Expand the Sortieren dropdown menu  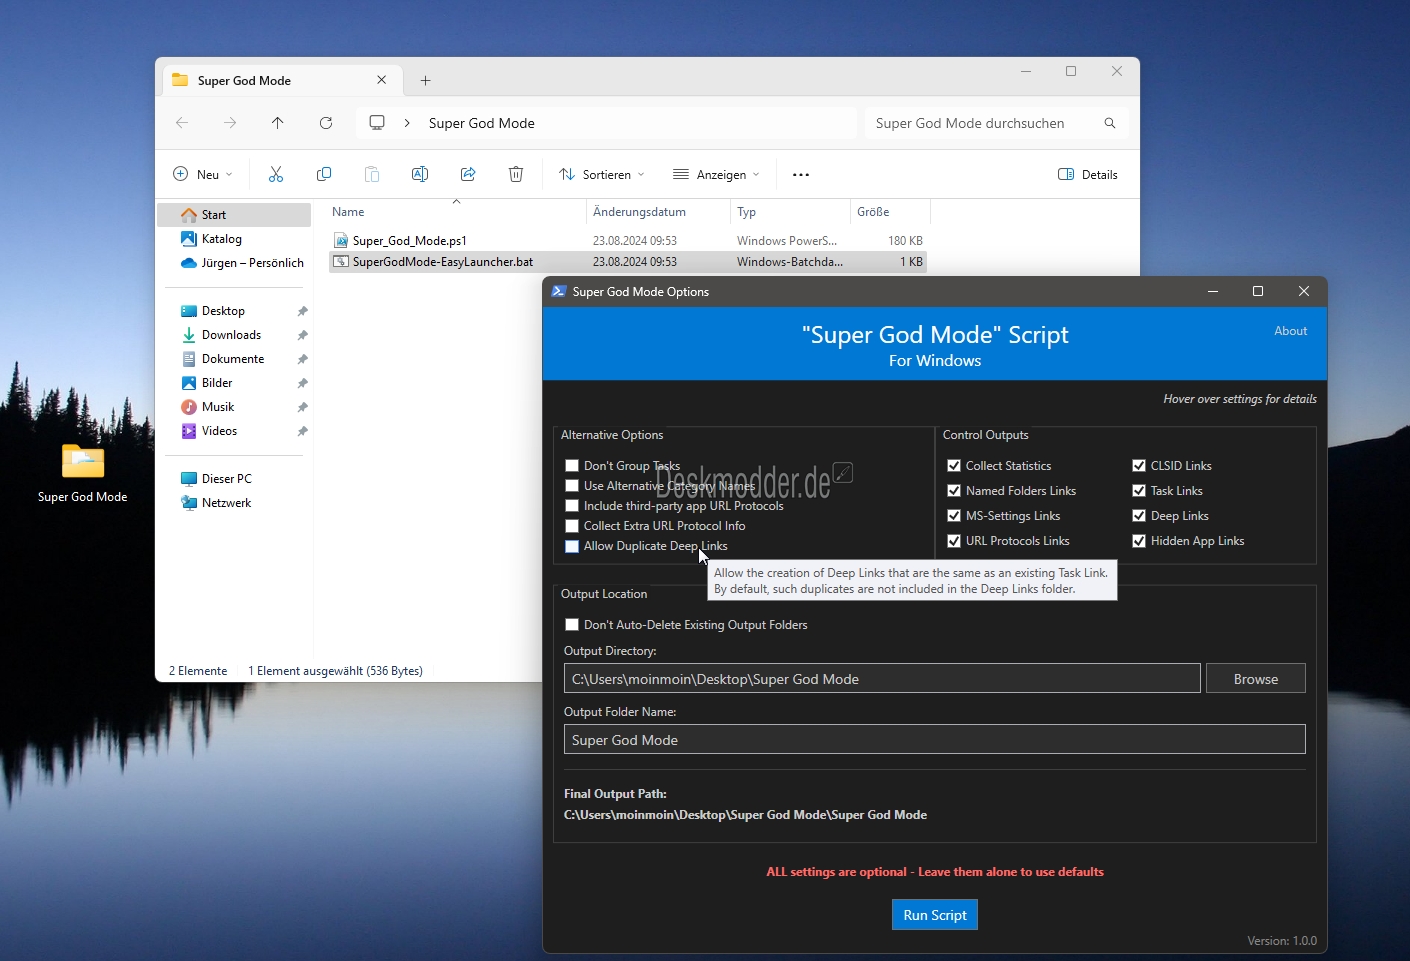tap(602, 174)
